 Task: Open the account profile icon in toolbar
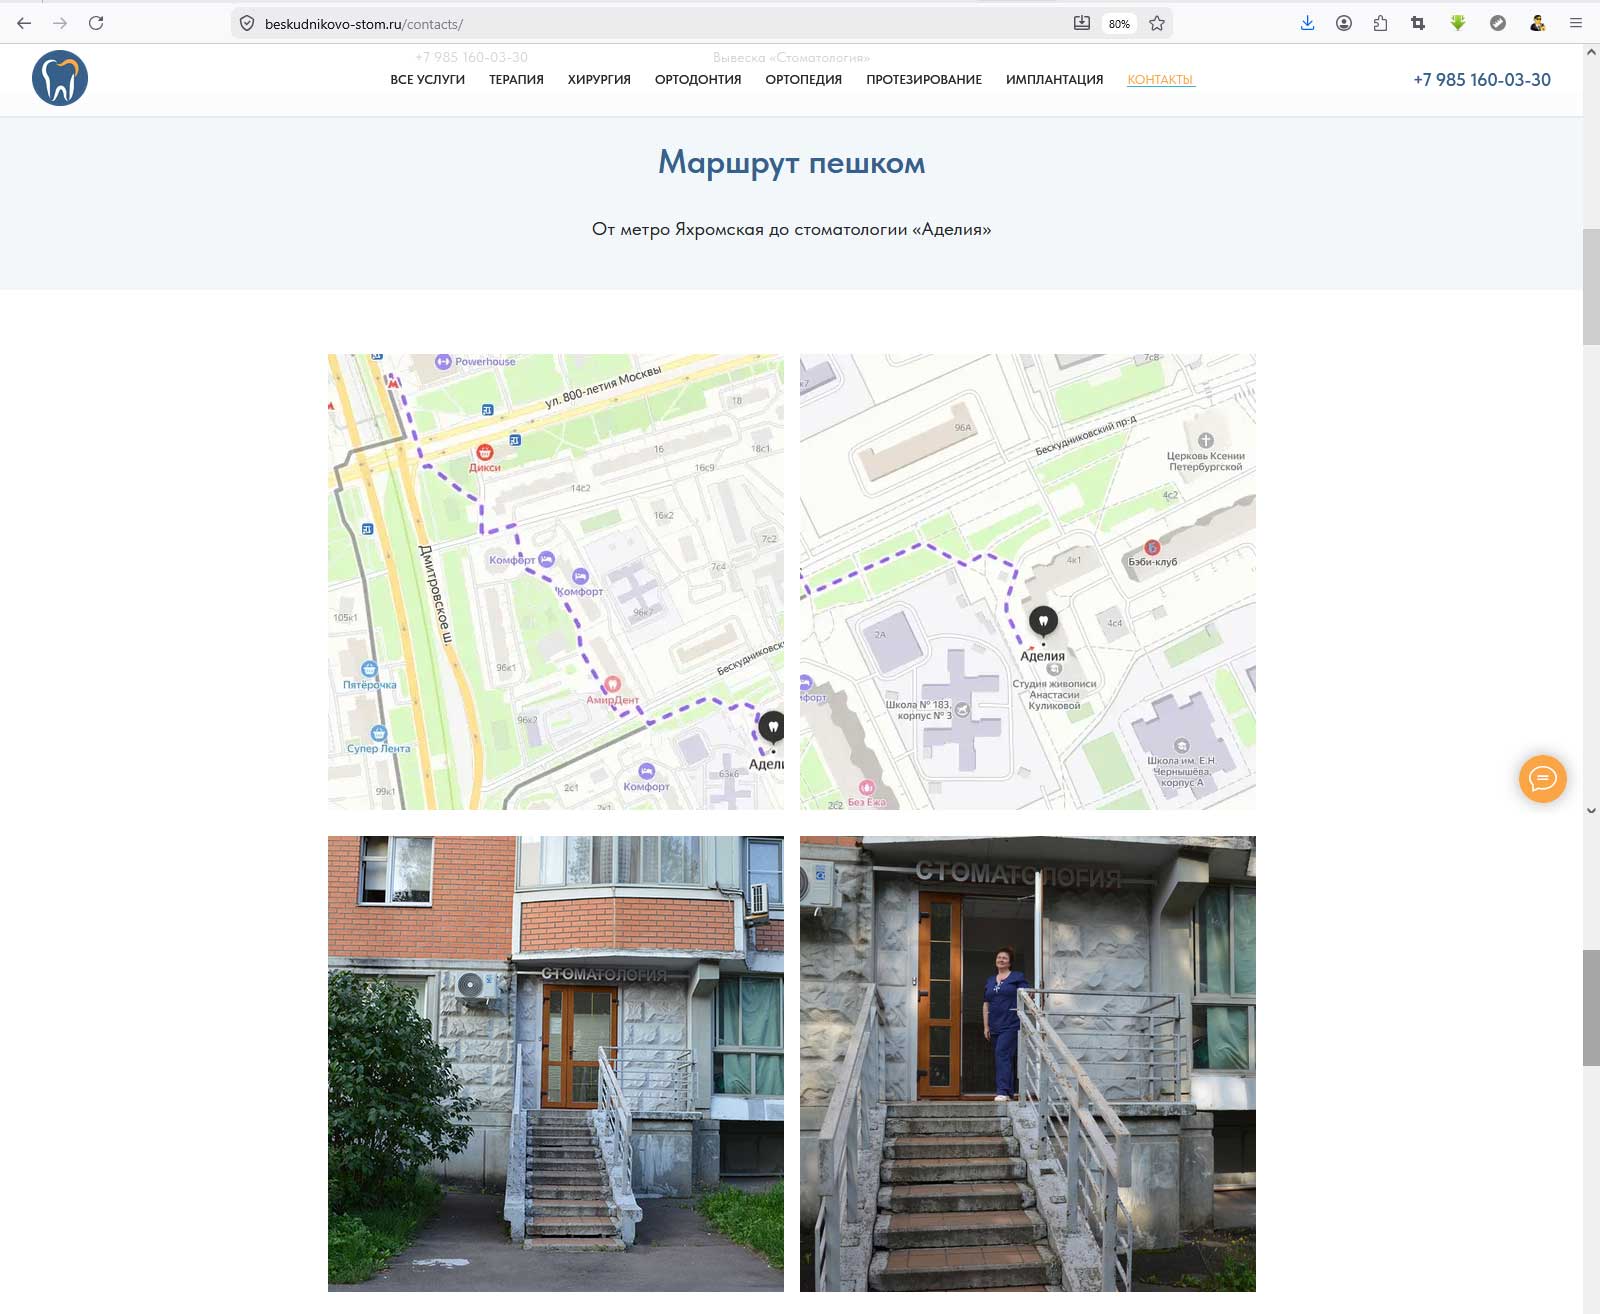coord(1344,23)
